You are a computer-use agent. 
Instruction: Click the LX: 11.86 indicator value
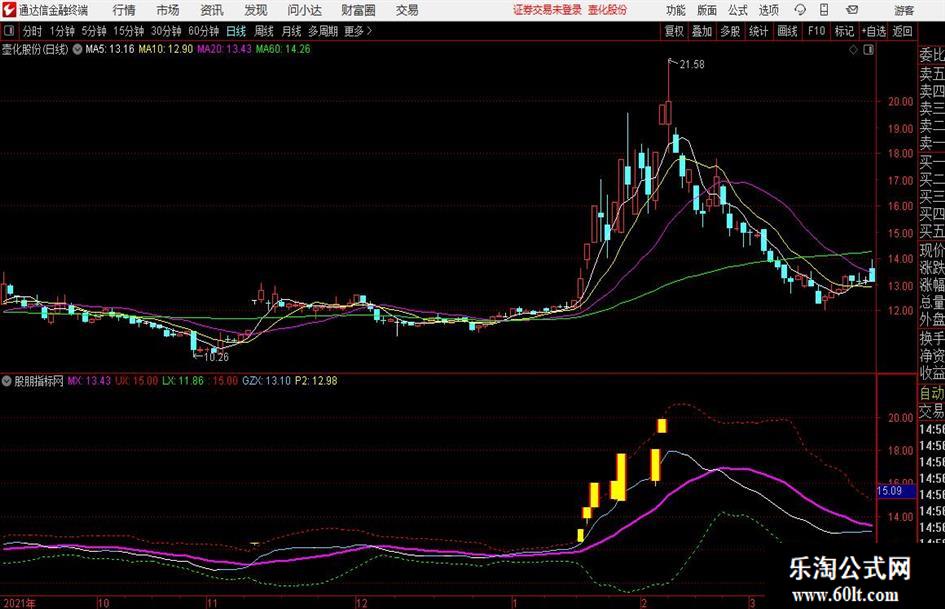(x=183, y=381)
